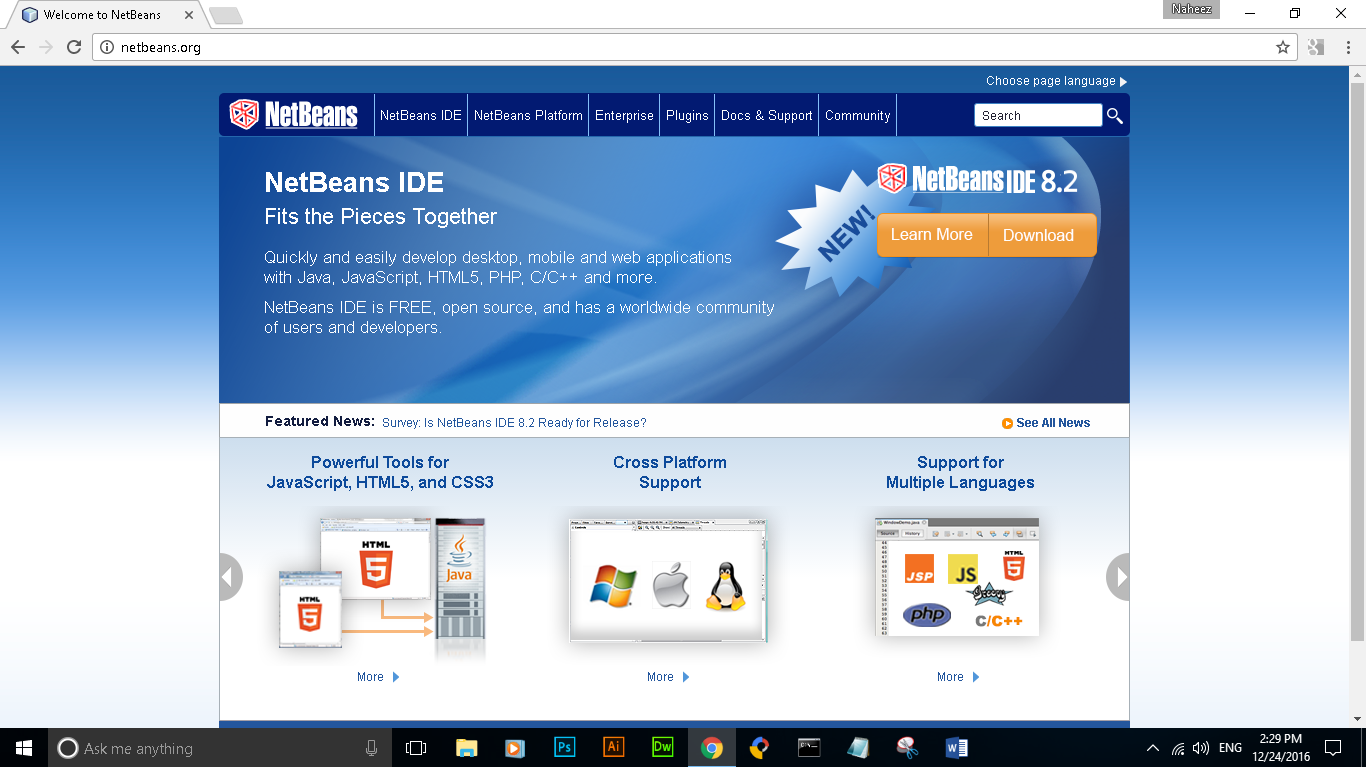Click the search magnifier icon
1366x767 pixels.
[x=1115, y=116]
